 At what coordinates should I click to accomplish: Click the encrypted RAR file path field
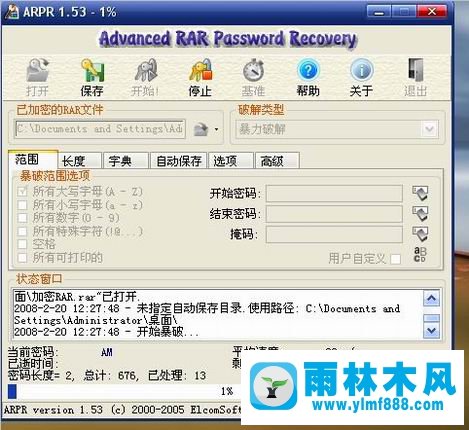click(100, 129)
